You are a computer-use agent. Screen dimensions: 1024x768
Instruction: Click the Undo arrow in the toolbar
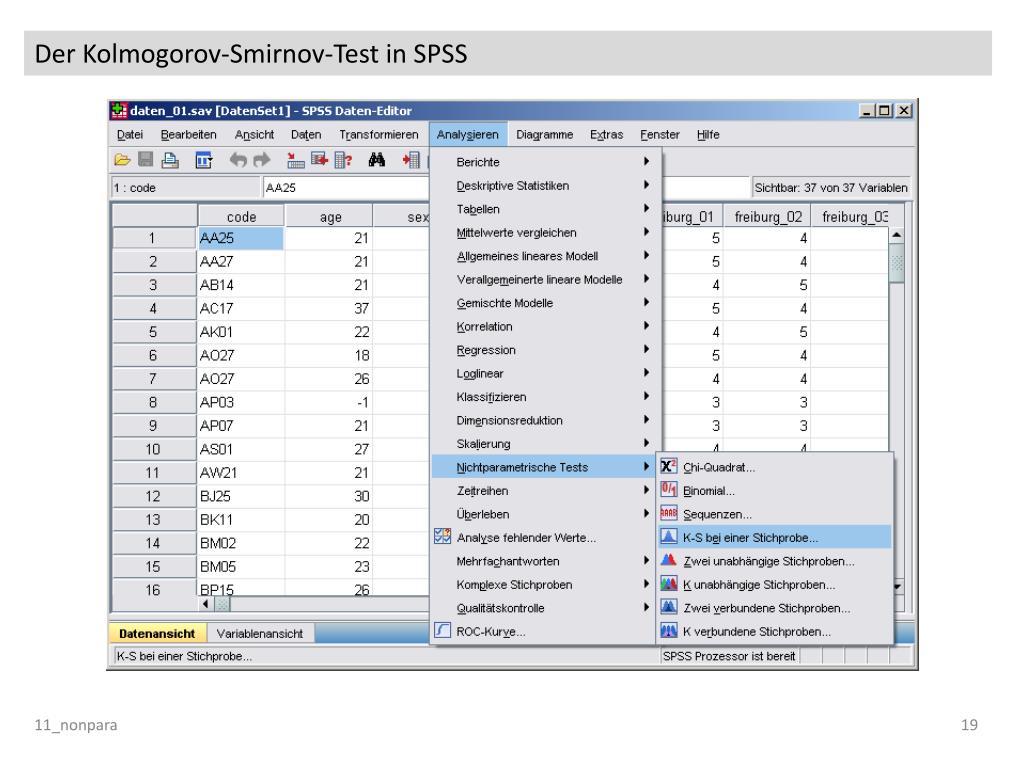coord(238,160)
